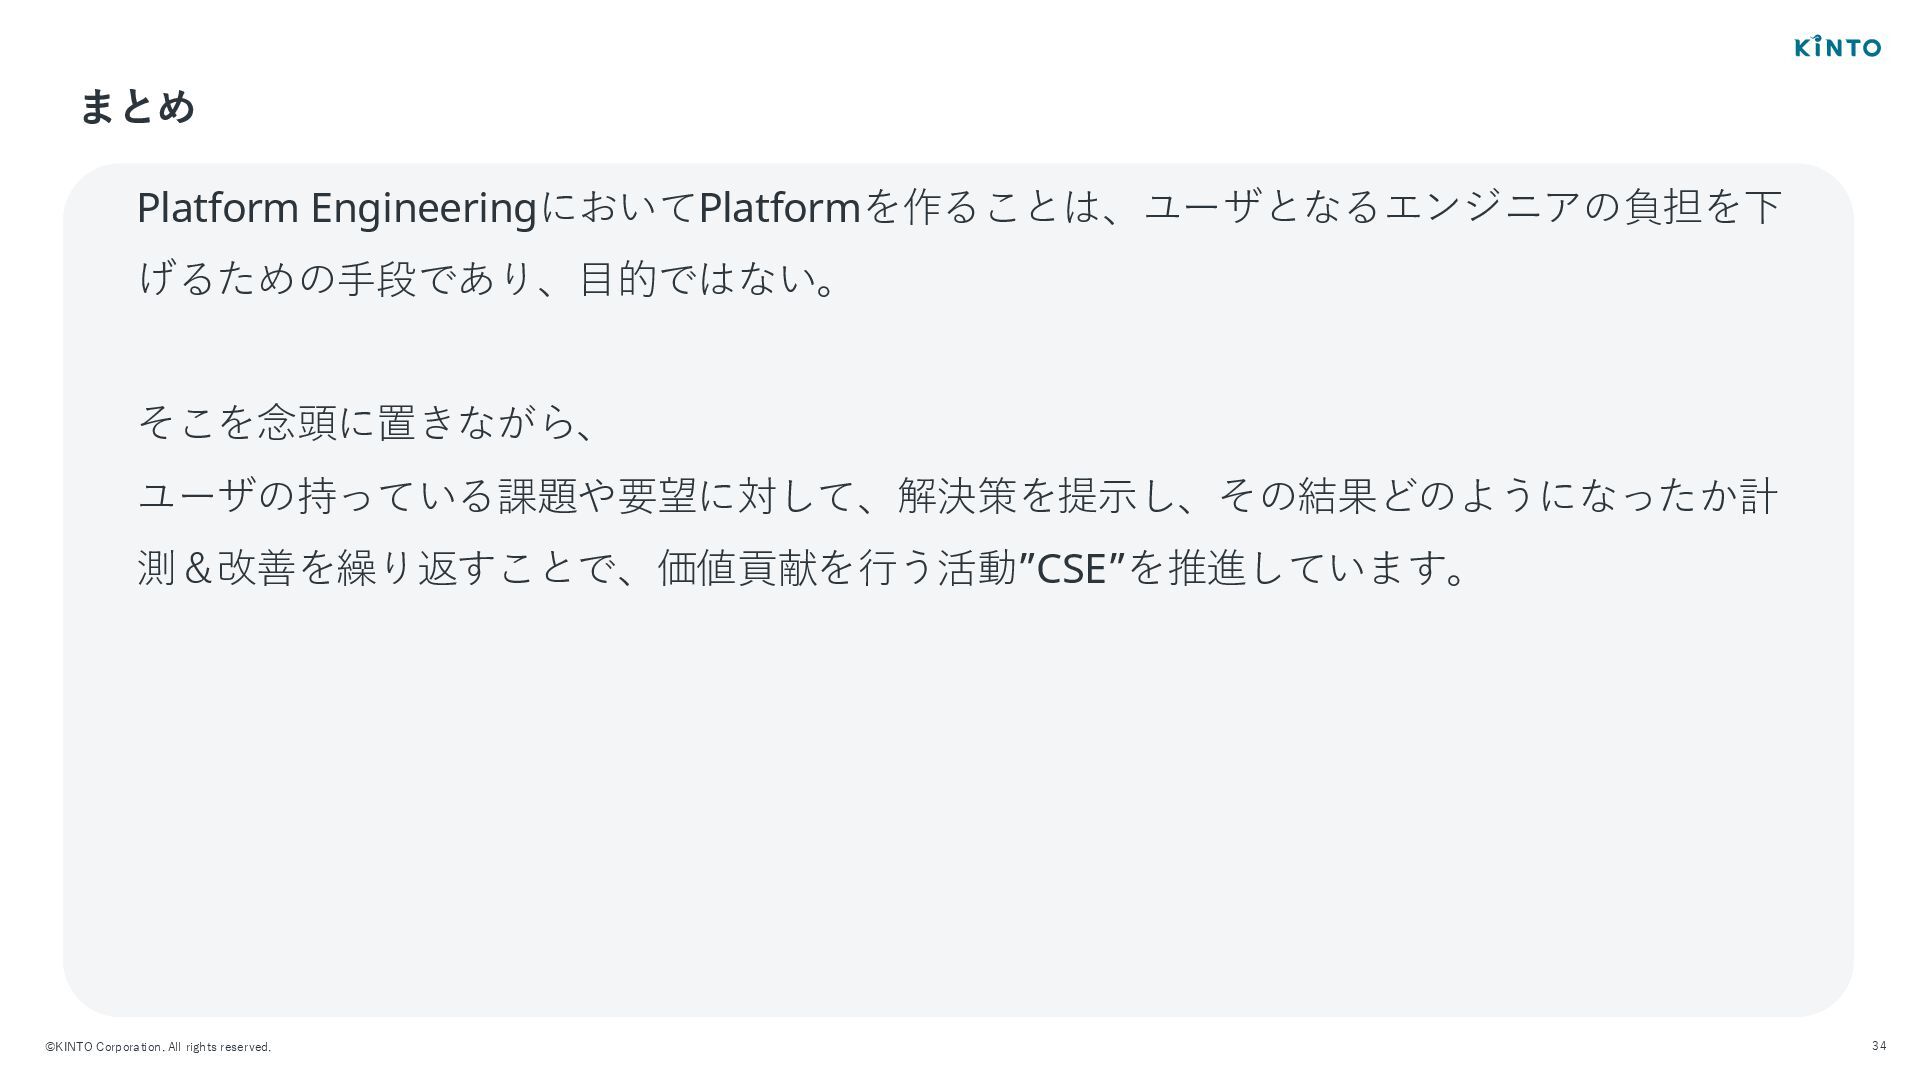
Task: Select the word 手段 in the second line
Action: point(377,279)
